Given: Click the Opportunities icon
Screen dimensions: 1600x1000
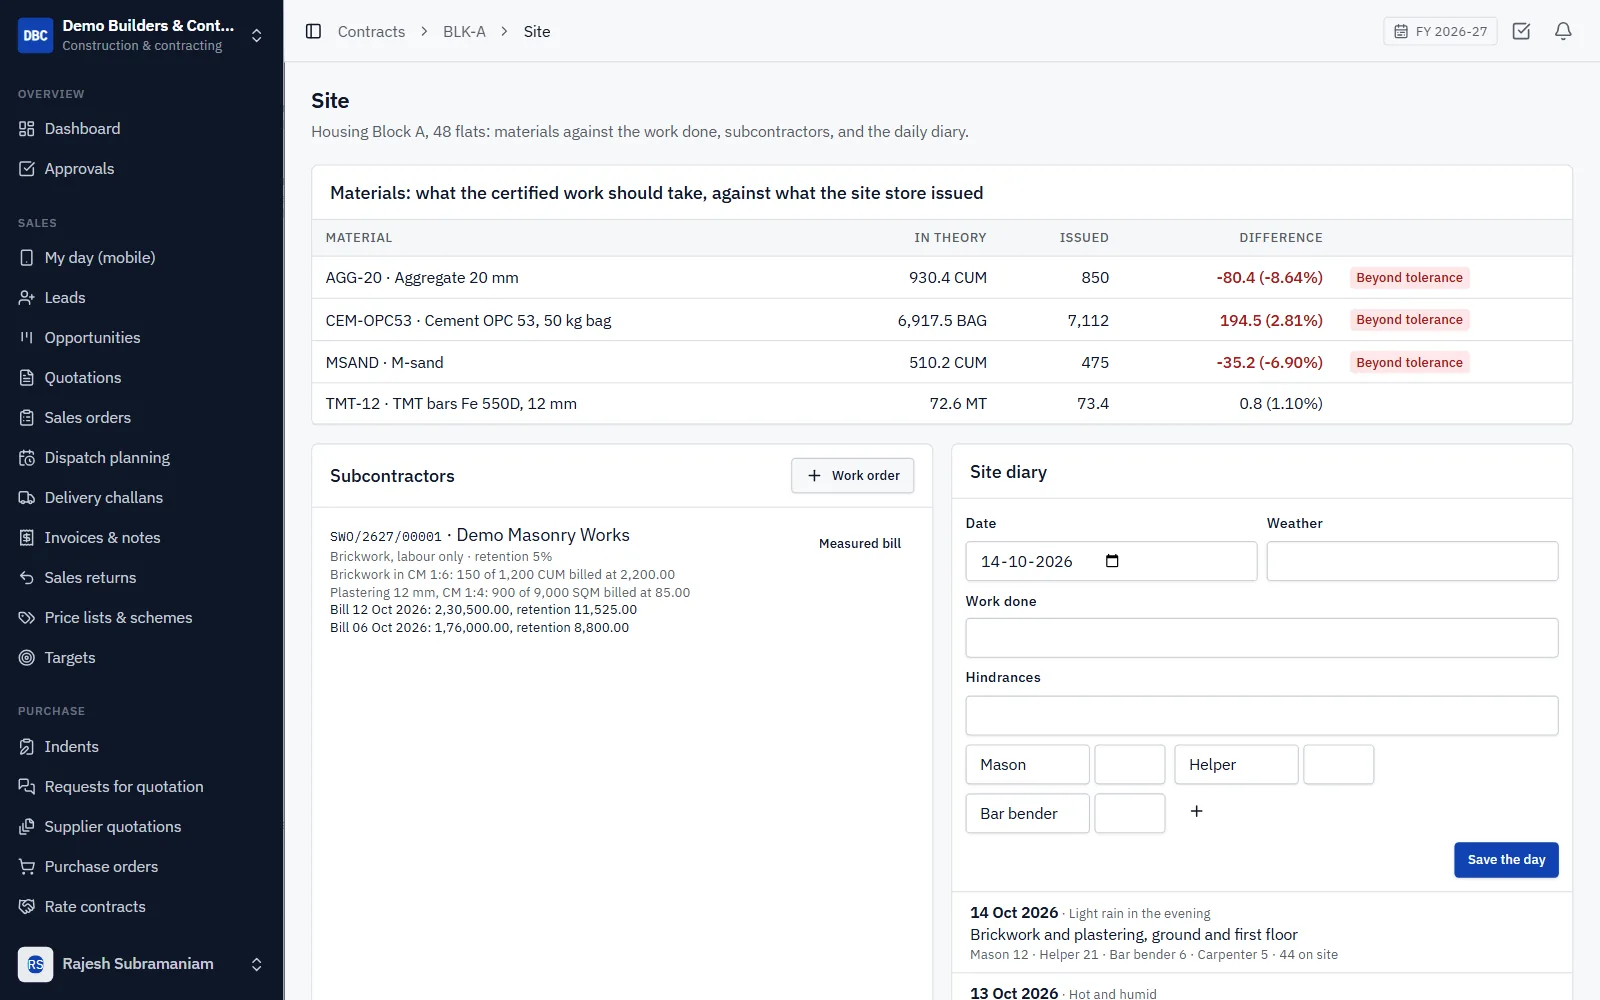Looking at the screenshot, I should pyautogui.click(x=27, y=338).
